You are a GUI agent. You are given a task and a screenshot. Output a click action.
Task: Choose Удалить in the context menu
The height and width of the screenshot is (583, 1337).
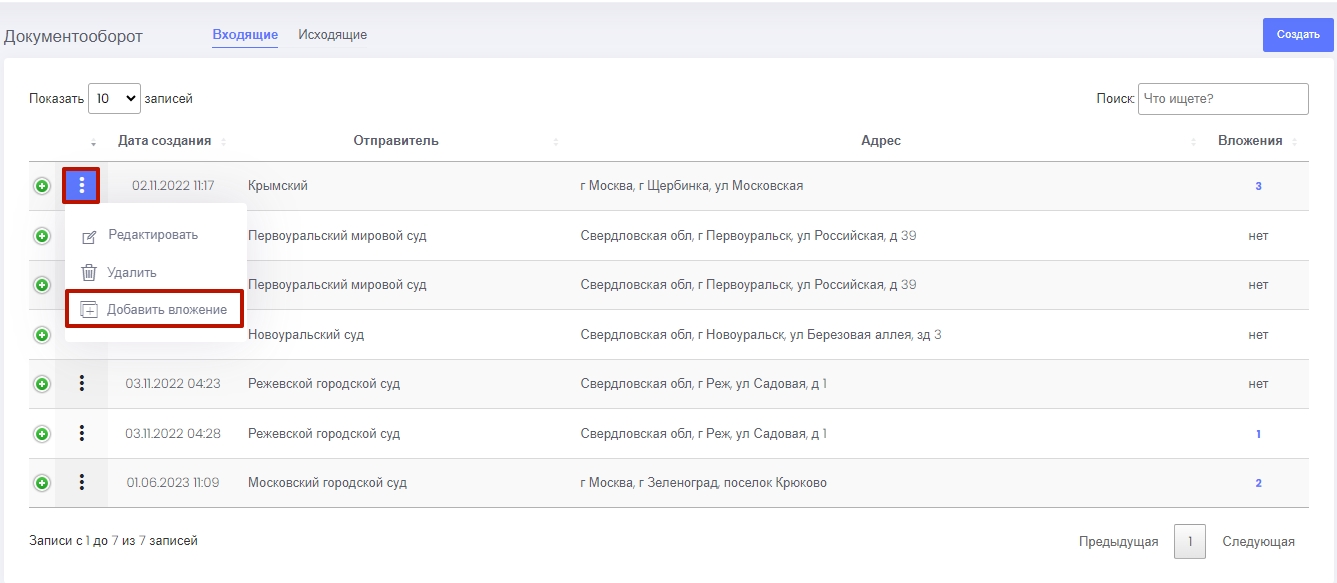coord(132,272)
